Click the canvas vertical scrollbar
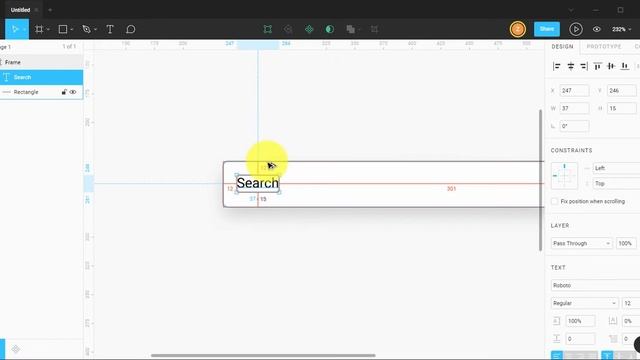This screenshot has width=640, height=360. click(x=540, y=180)
